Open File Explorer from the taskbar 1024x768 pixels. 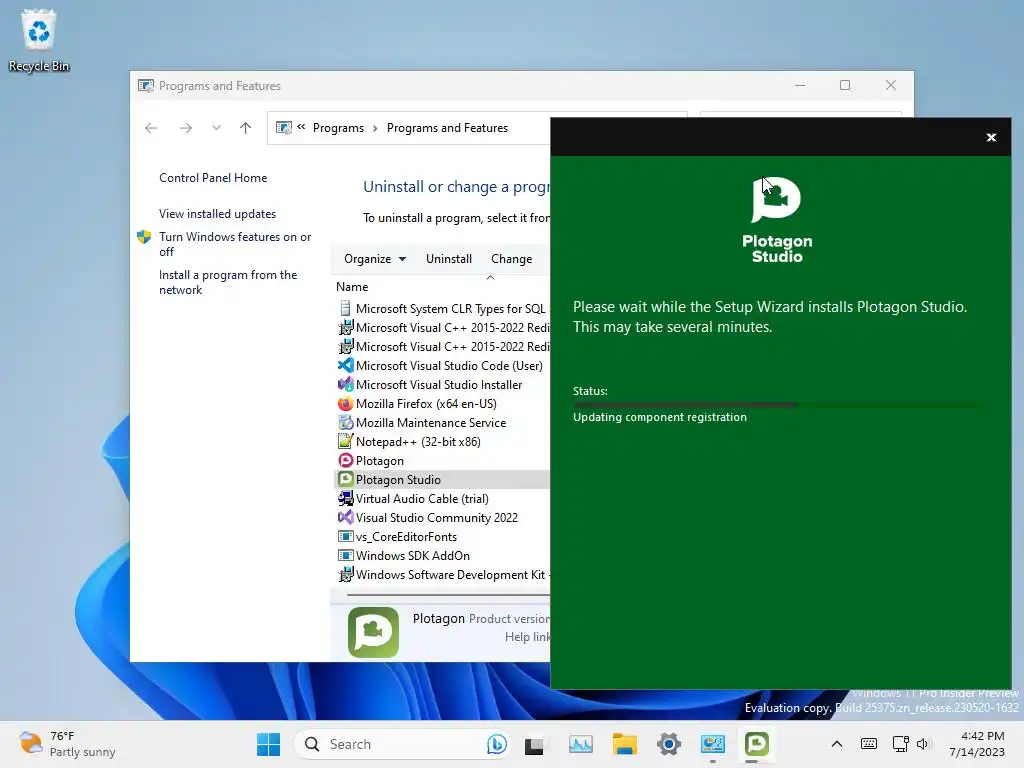pyautogui.click(x=624, y=744)
